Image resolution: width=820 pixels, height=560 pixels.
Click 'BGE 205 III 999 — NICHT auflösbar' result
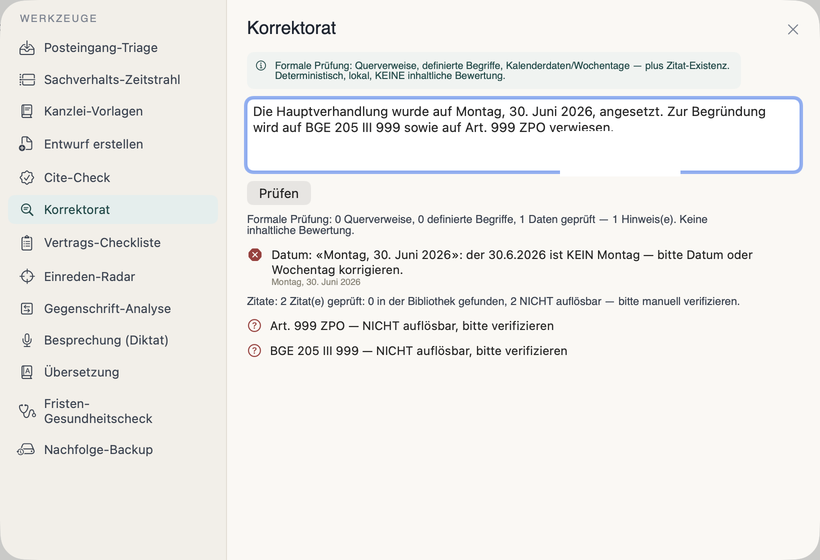click(x=418, y=351)
